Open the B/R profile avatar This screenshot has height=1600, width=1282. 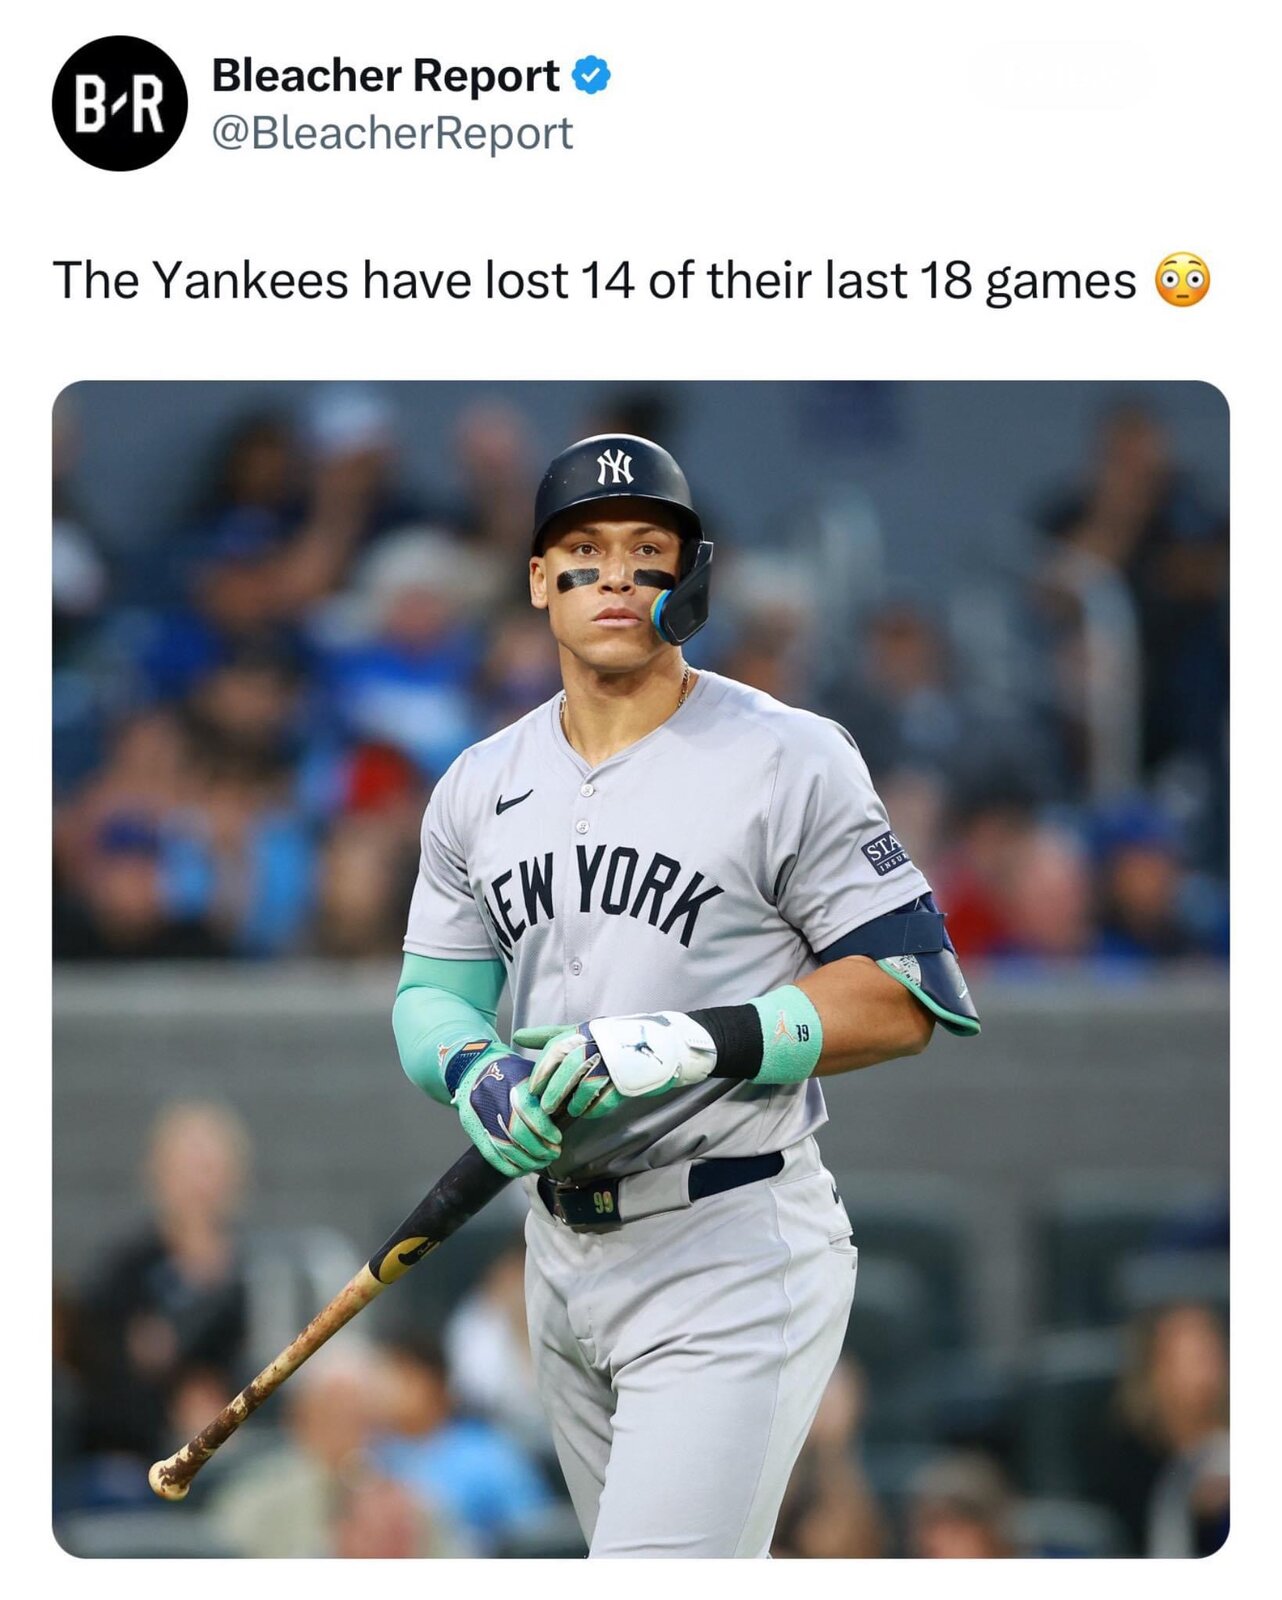point(120,103)
